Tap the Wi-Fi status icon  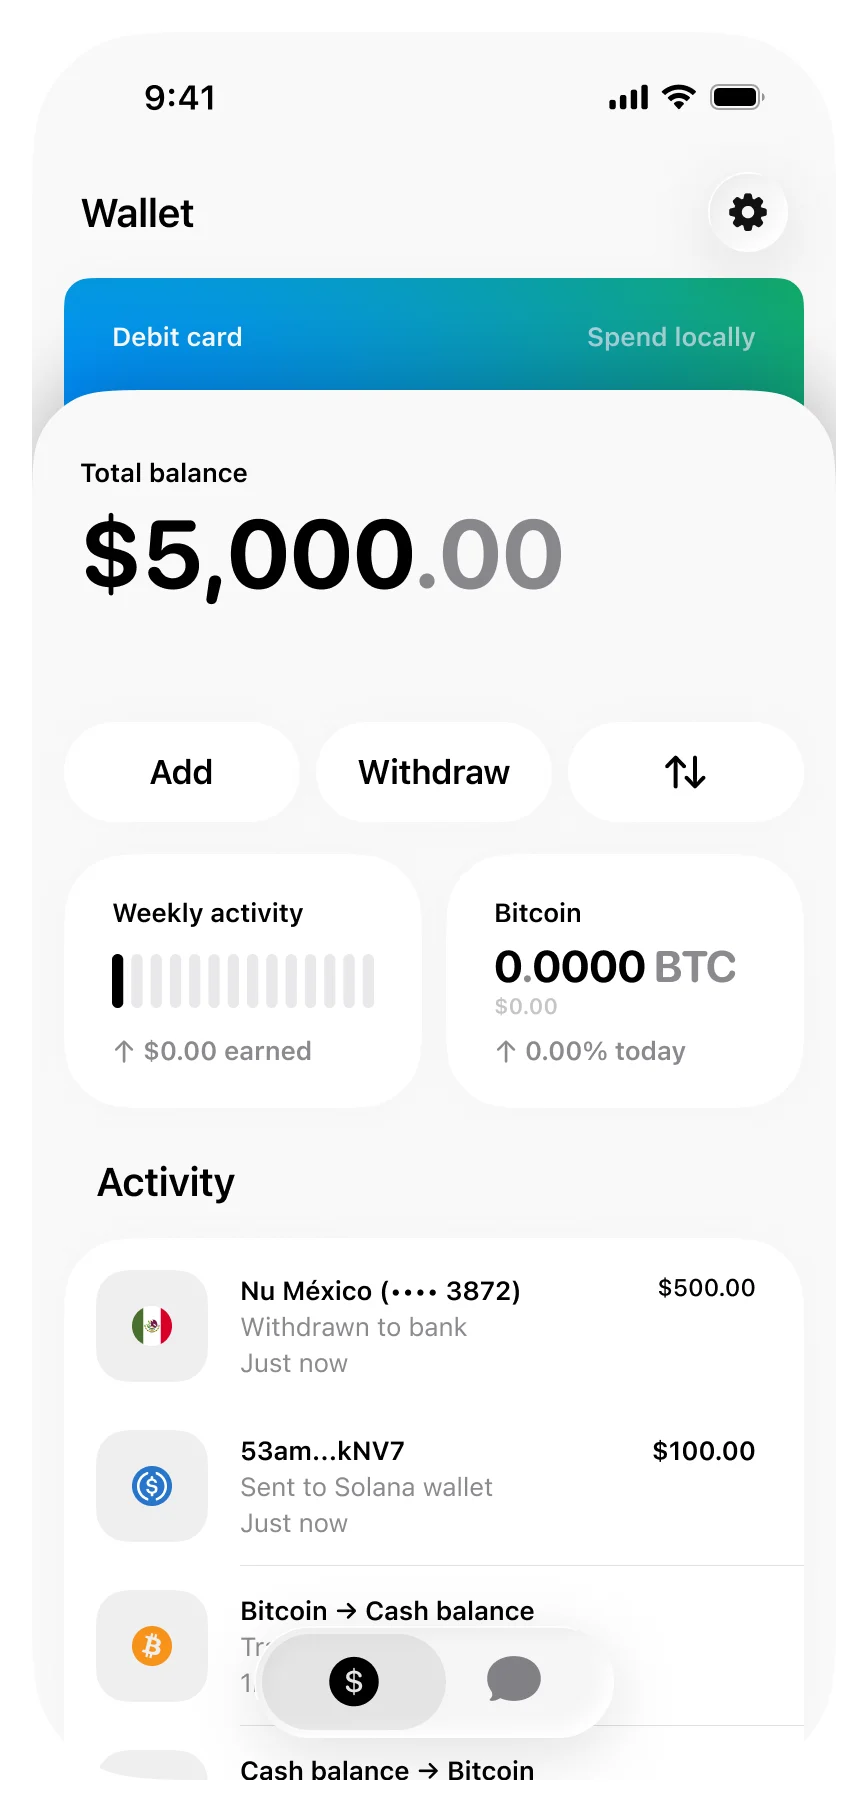(x=679, y=97)
